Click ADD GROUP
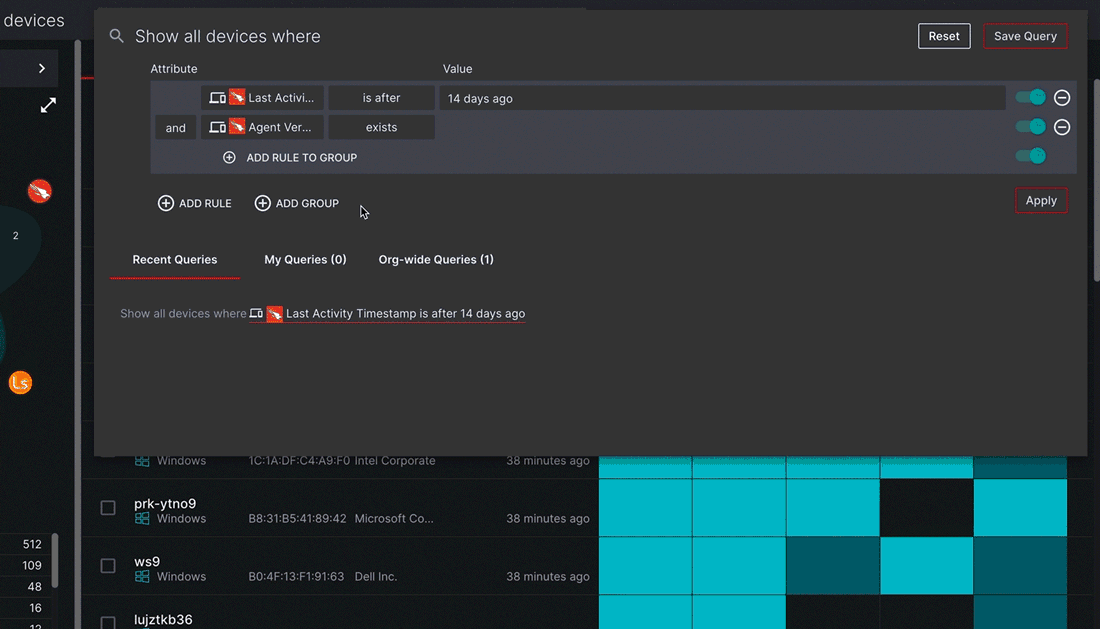The width and height of the screenshot is (1100, 629). [297, 203]
